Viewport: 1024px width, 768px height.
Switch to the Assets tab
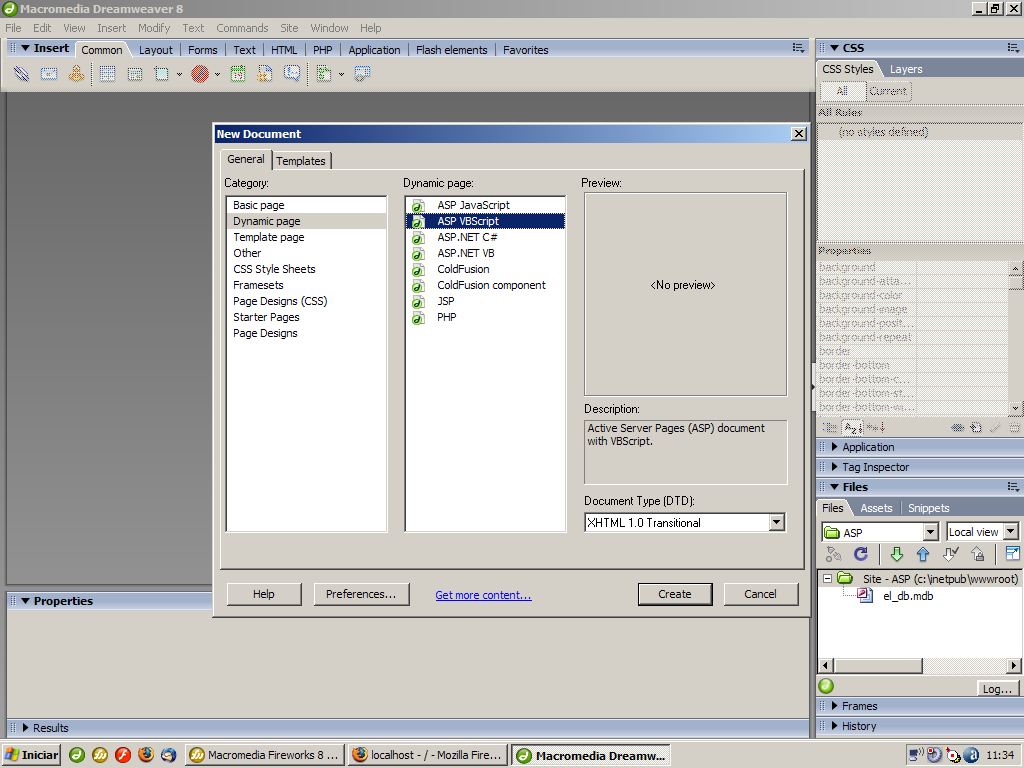876,508
